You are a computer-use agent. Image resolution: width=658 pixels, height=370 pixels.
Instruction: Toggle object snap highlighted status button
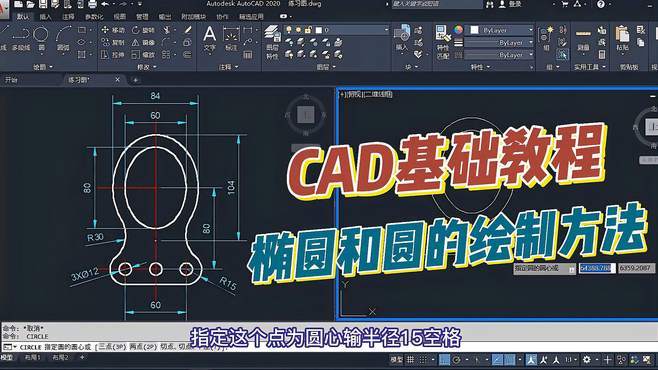(x=509, y=360)
